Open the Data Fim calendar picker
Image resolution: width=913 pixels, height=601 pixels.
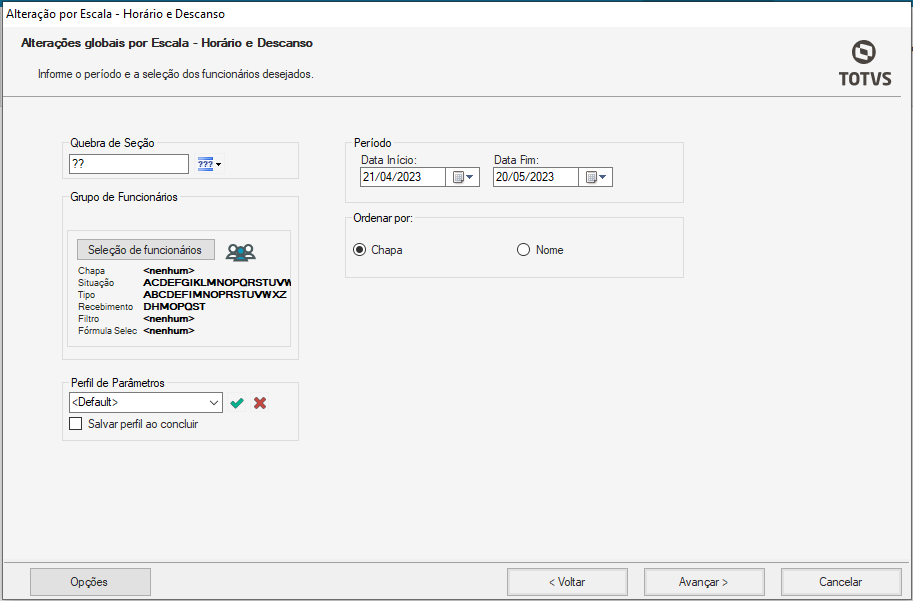coord(596,177)
